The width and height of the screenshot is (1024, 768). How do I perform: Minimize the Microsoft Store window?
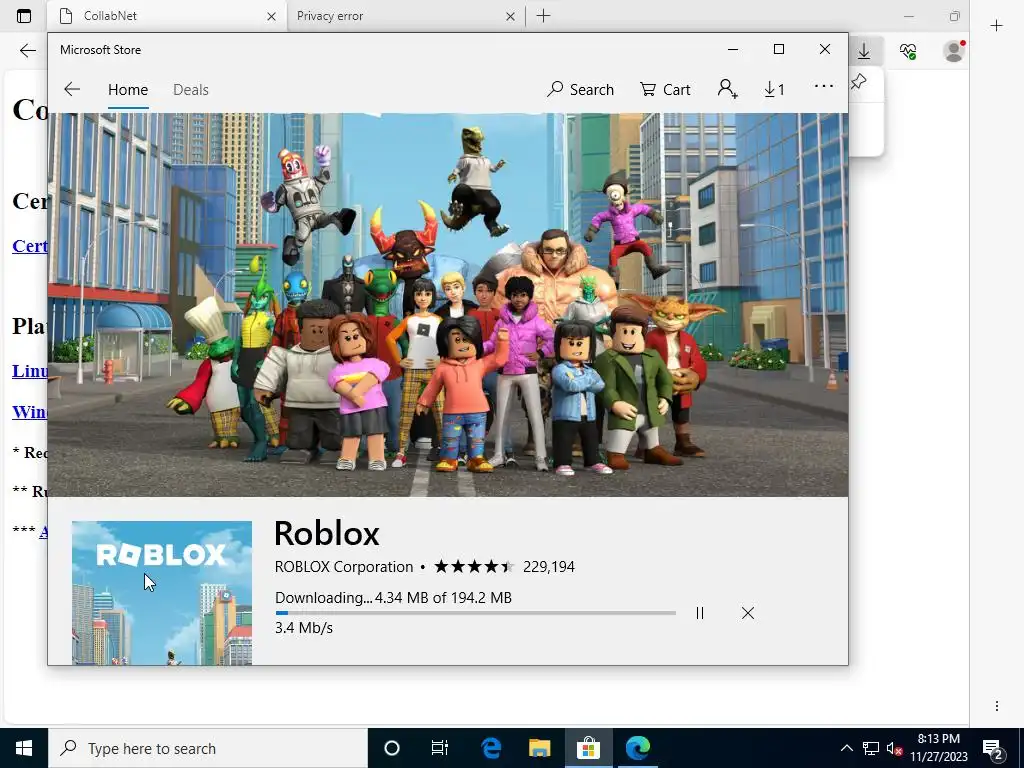(733, 50)
